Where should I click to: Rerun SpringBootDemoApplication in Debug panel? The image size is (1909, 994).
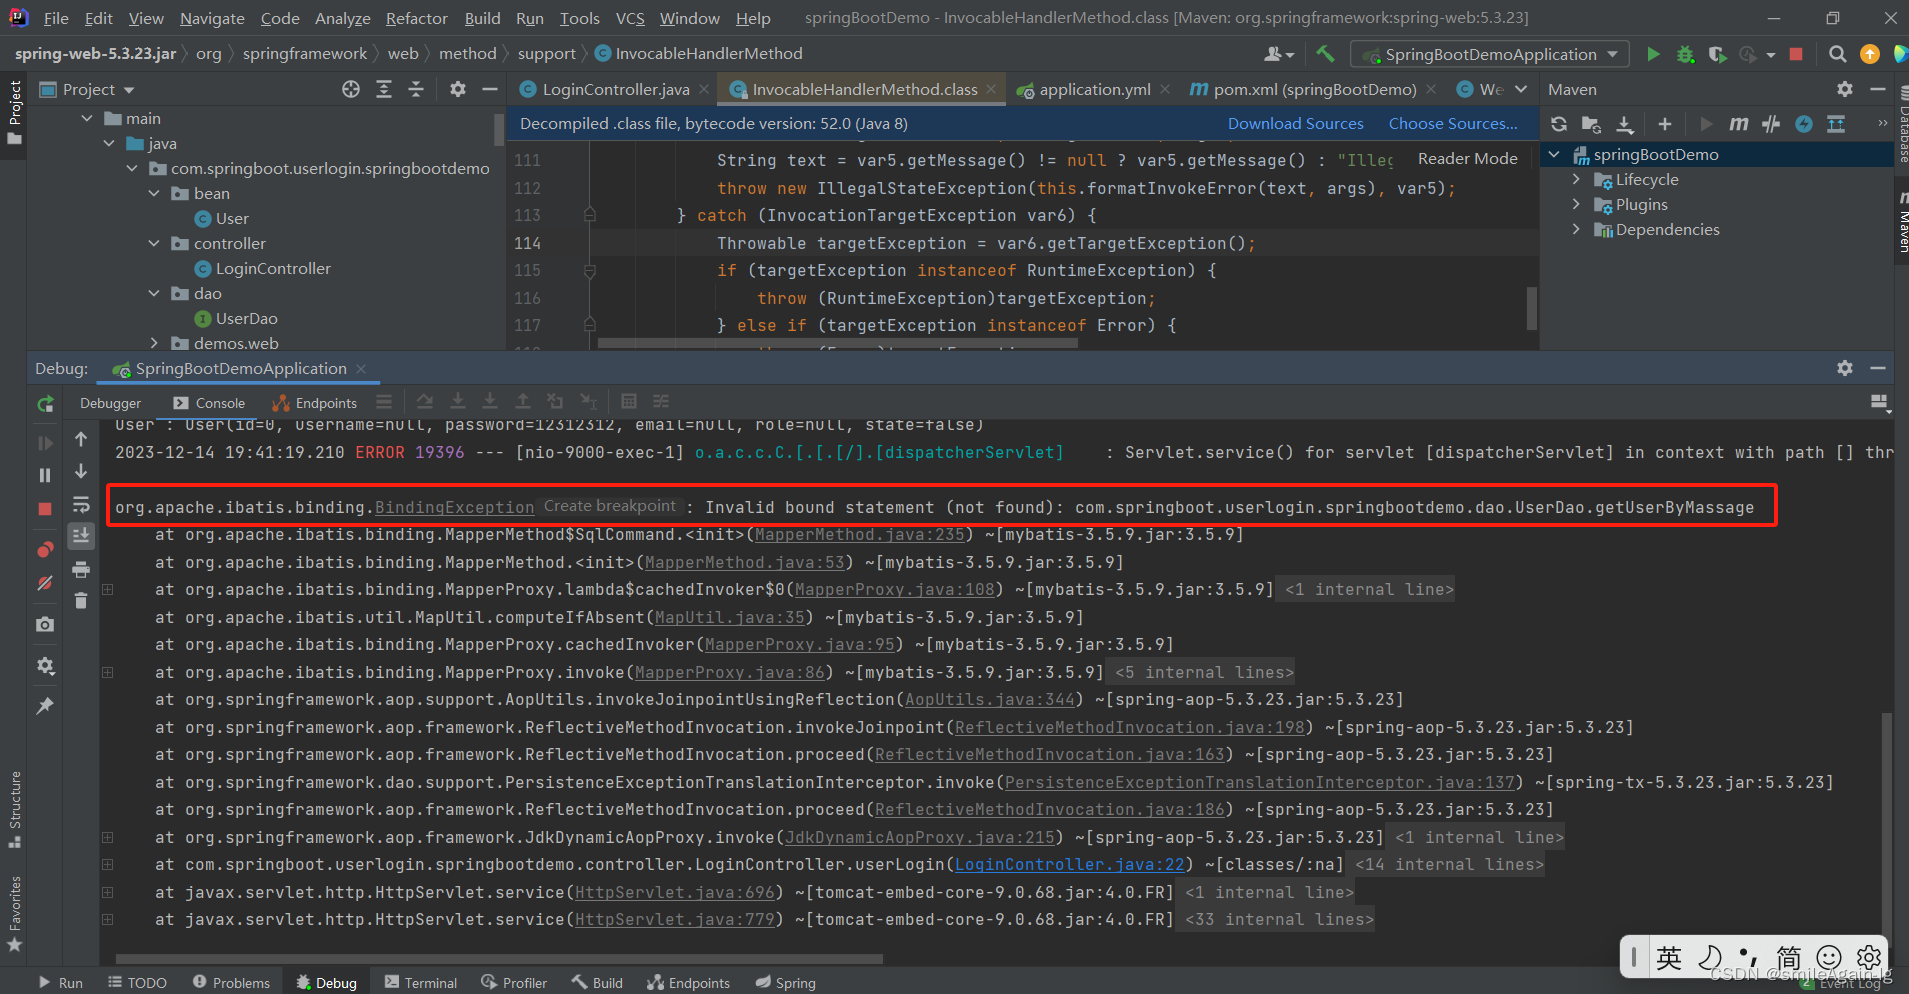(x=45, y=403)
